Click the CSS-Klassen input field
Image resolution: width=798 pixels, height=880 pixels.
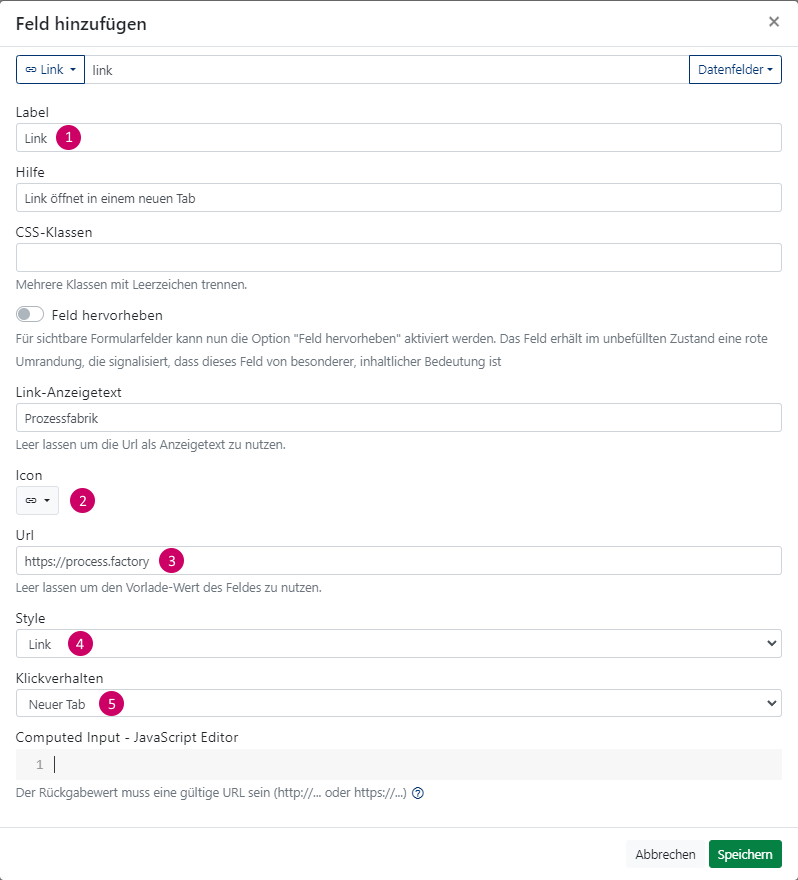(398, 258)
